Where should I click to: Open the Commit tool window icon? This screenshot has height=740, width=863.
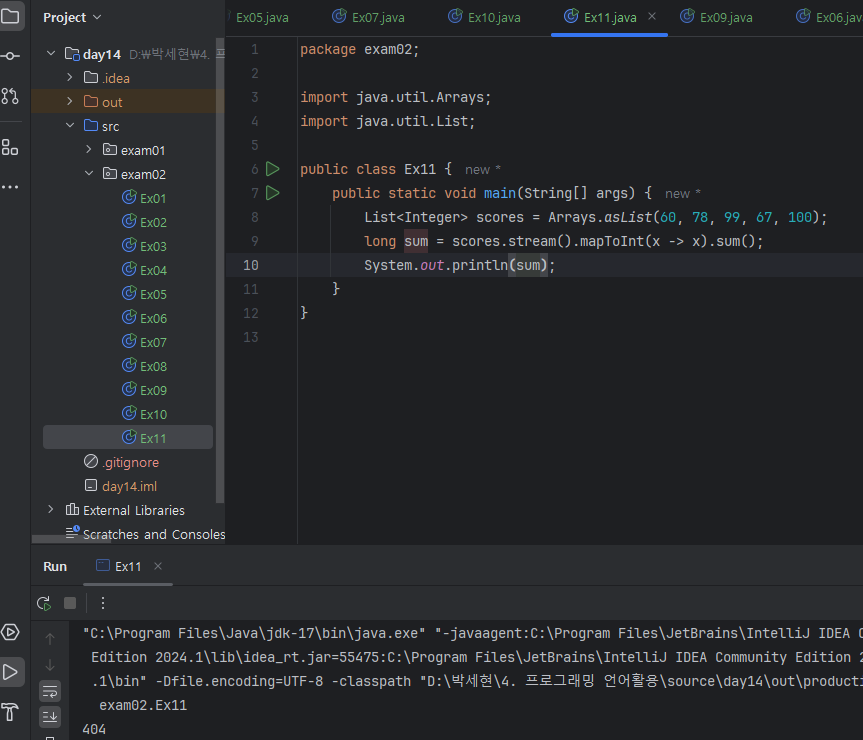[x=10, y=56]
